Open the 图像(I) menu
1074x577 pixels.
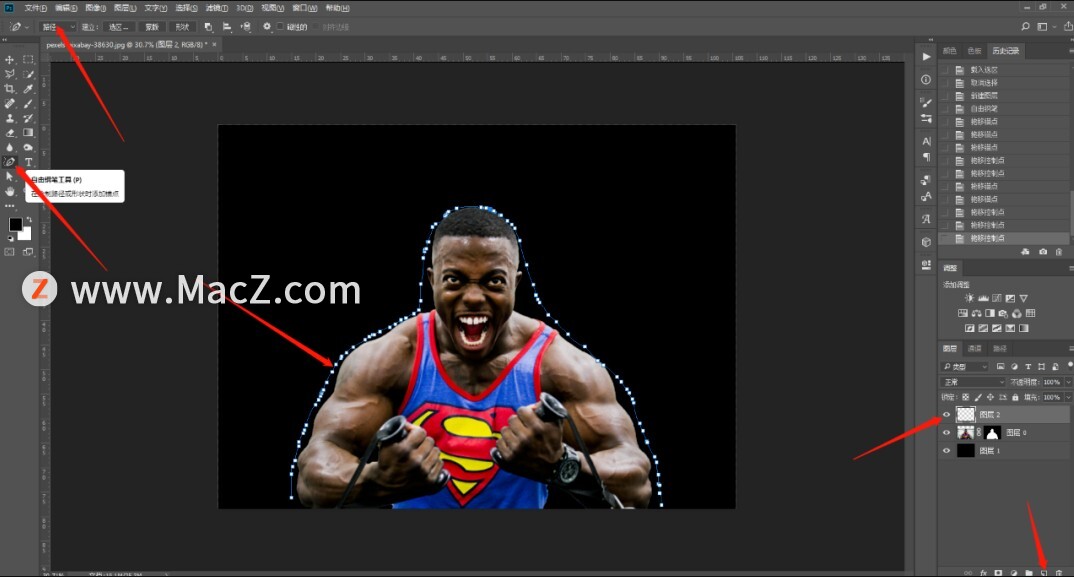coord(95,8)
